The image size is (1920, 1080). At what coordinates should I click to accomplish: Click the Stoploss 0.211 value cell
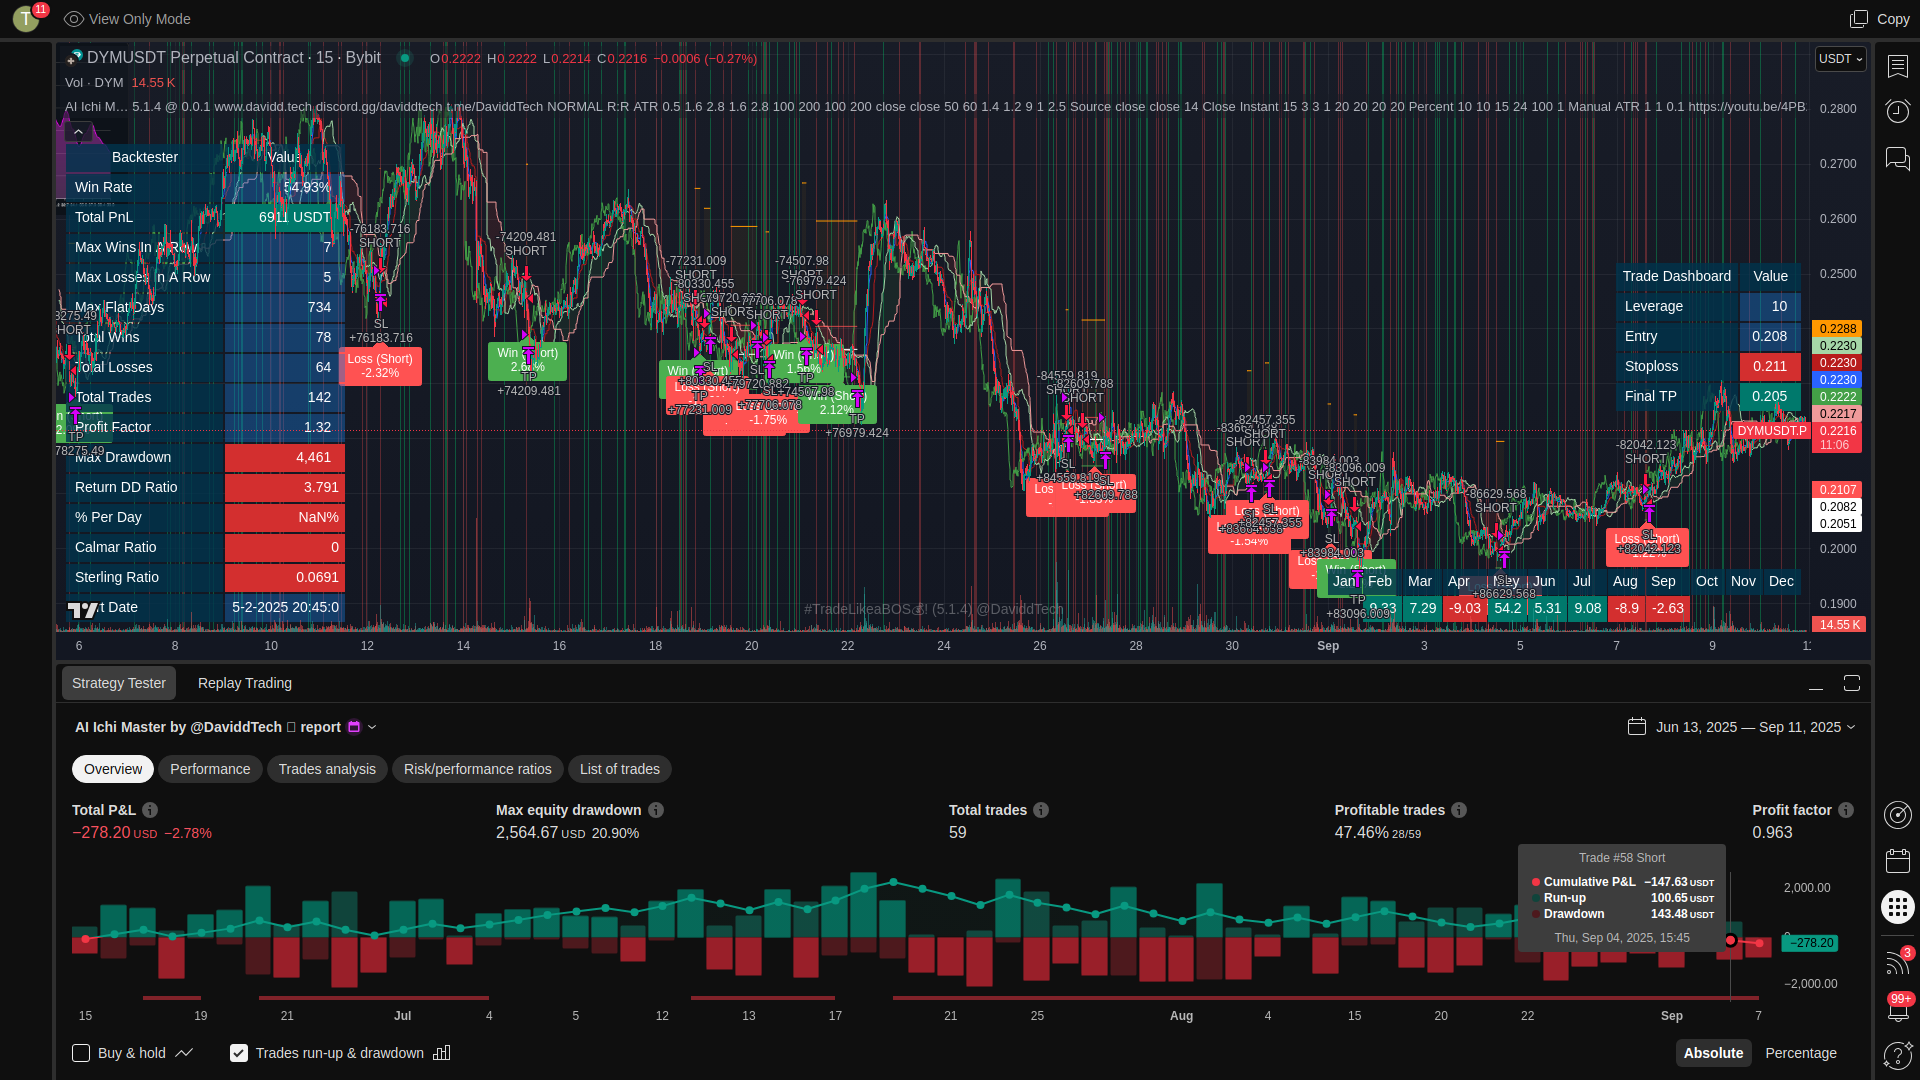coord(1769,367)
